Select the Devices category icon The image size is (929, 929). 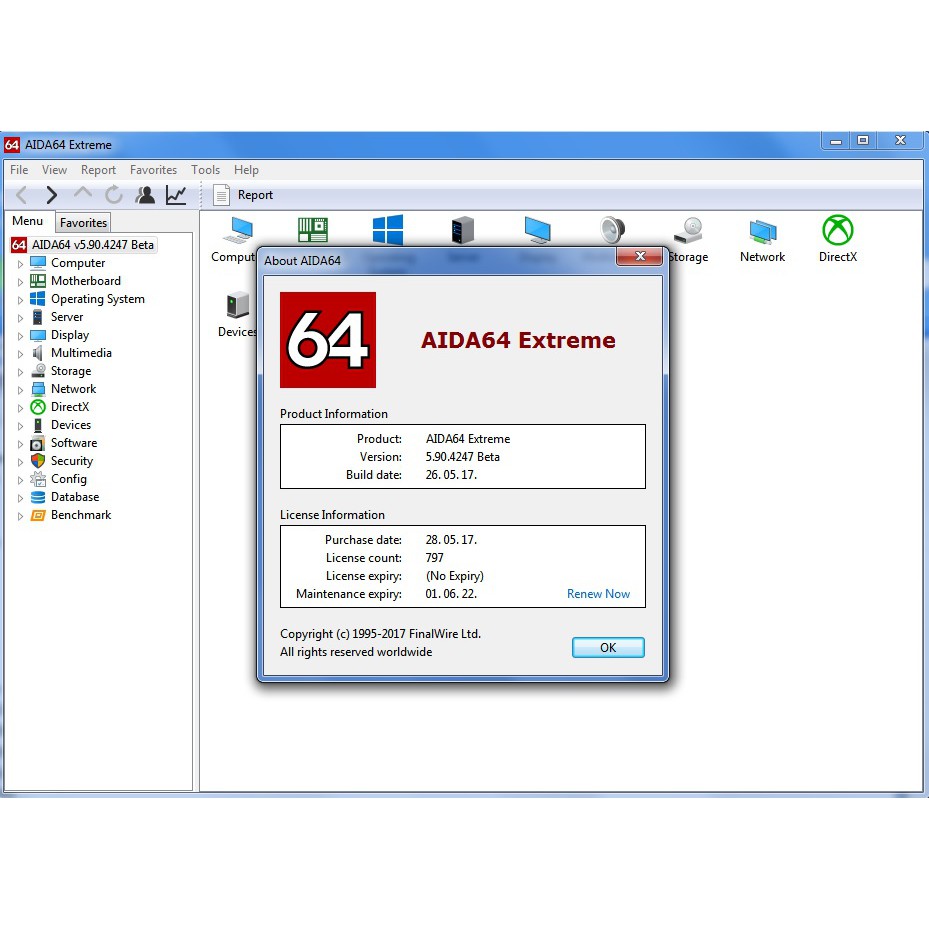pyautogui.click(x=236, y=305)
